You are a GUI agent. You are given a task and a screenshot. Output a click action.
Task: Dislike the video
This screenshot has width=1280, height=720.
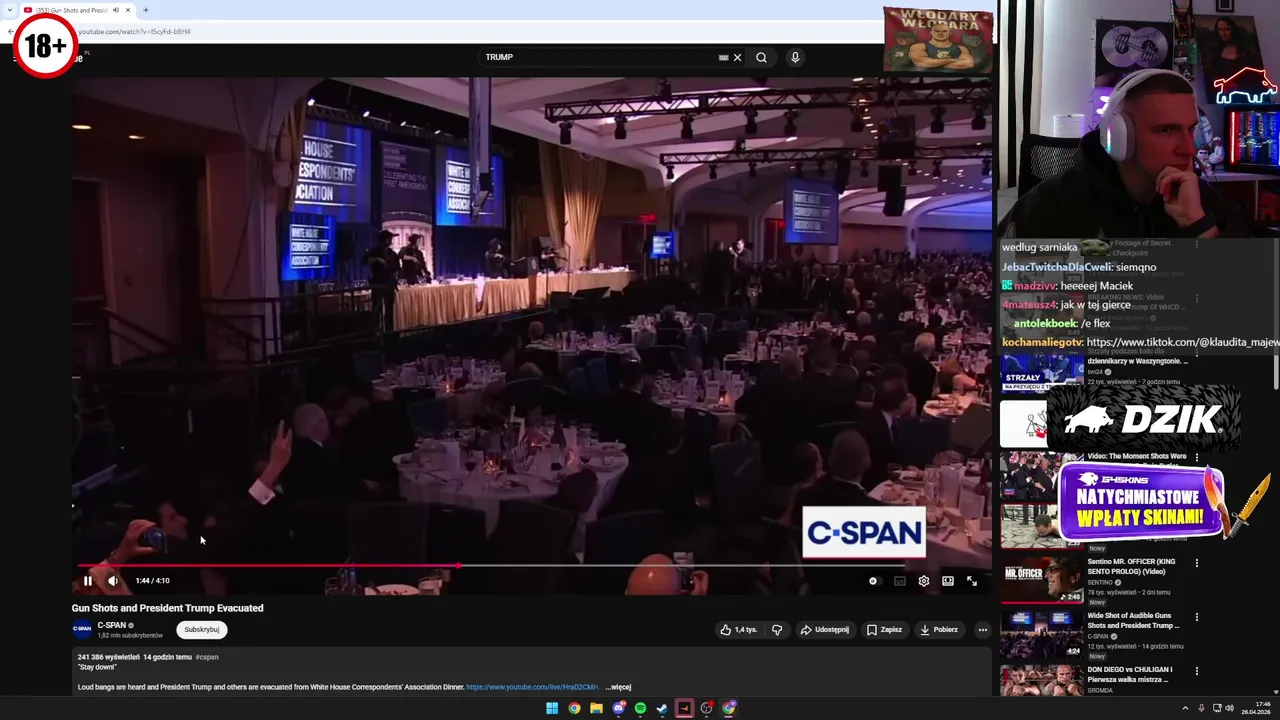click(x=777, y=630)
